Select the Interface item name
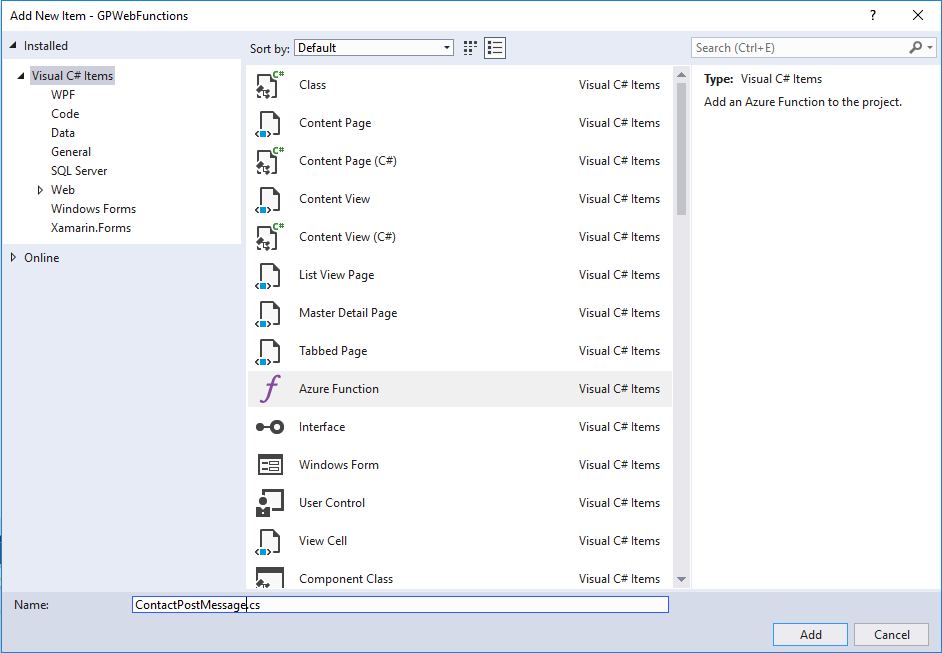The image size is (942, 653). (322, 427)
